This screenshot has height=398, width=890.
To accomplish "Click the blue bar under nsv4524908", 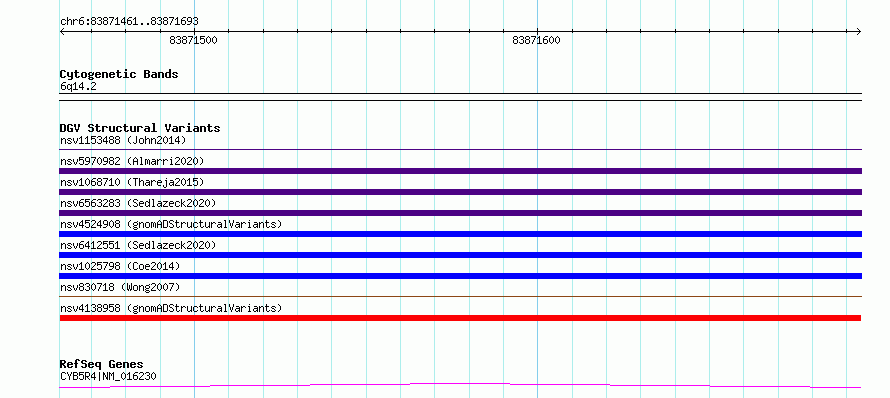I will pos(460,234).
